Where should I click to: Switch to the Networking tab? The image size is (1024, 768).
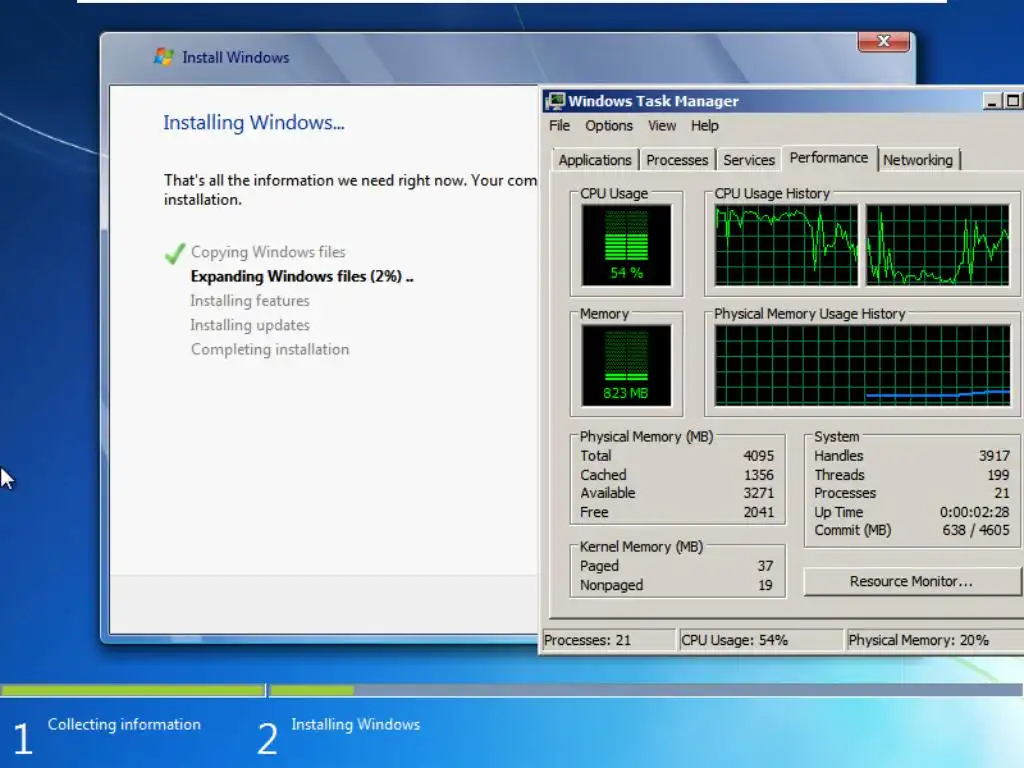[918, 160]
